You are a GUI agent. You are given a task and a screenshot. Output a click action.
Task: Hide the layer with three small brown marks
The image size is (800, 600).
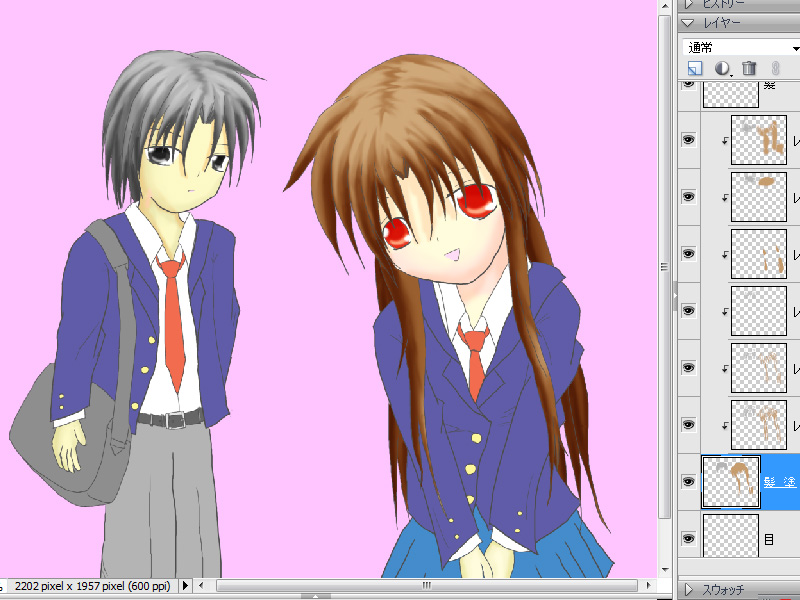(x=689, y=254)
